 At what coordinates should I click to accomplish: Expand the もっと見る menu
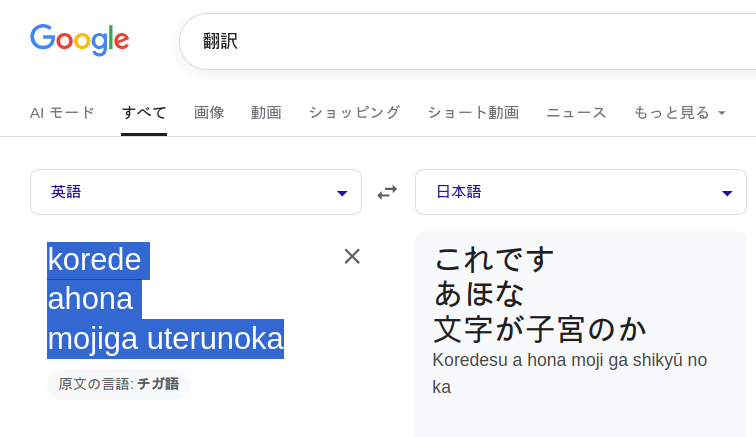[679, 113]
